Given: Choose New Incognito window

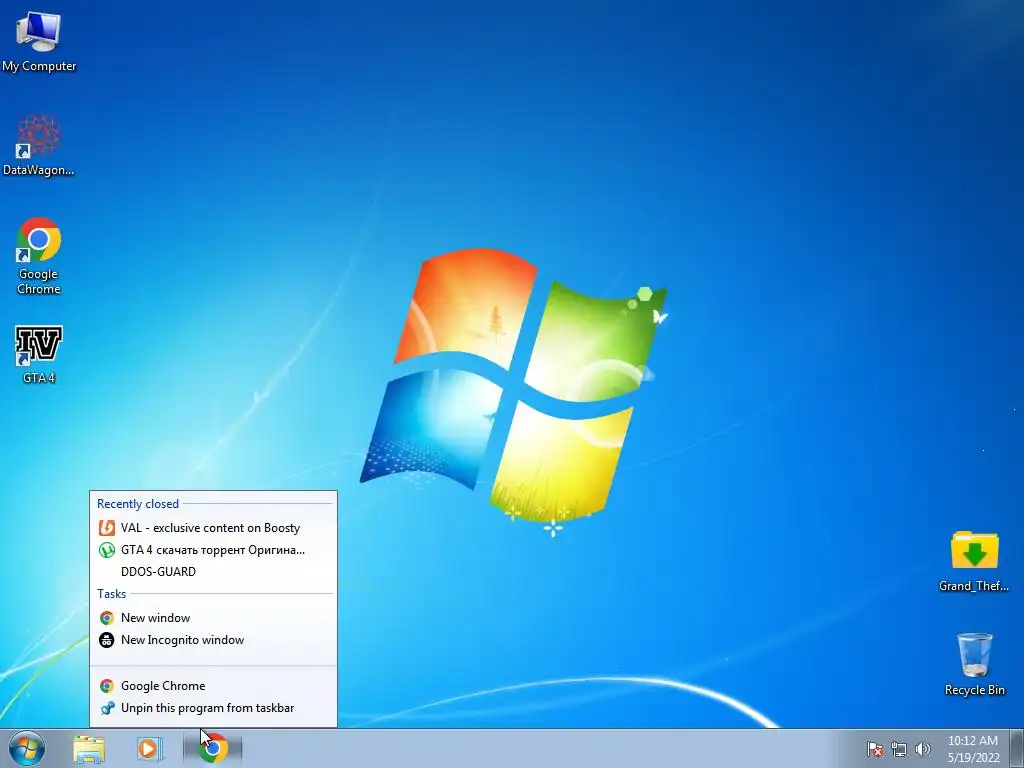Looking at the screenshot, I should pyautogui.click(x=214, y=640).
